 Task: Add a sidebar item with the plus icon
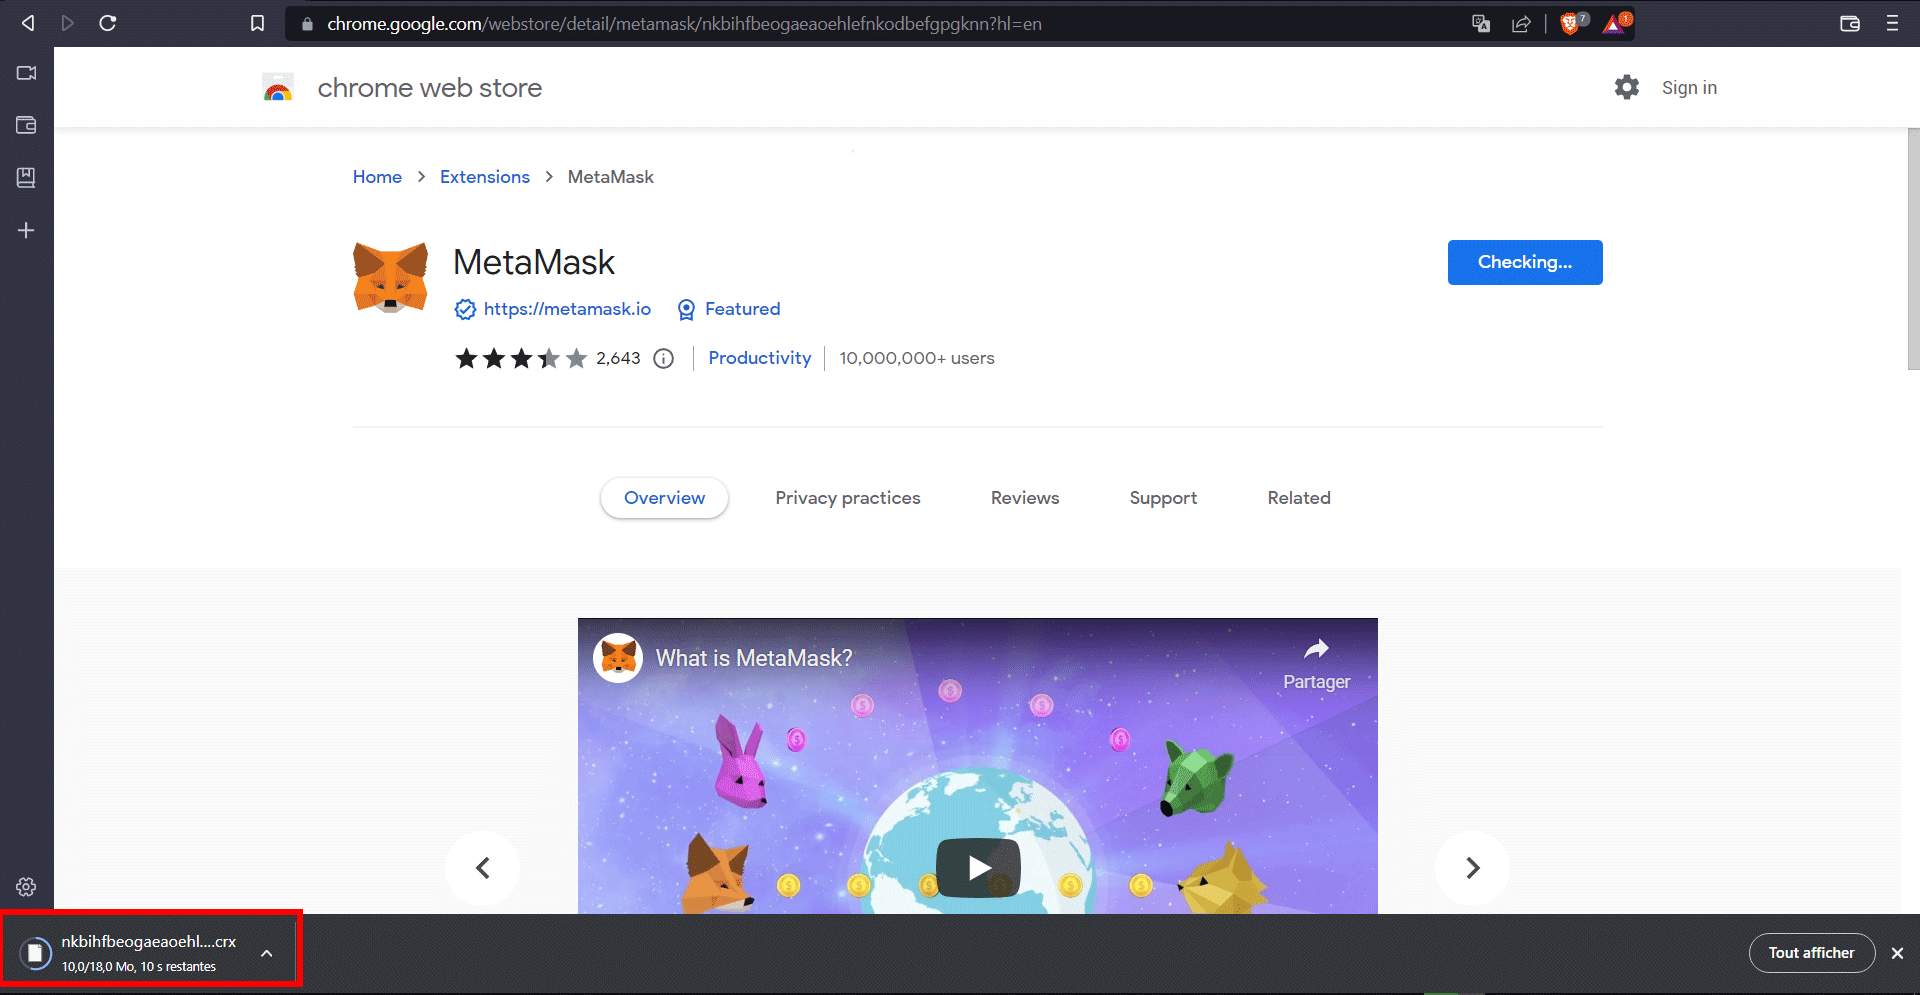coord(26,230)
